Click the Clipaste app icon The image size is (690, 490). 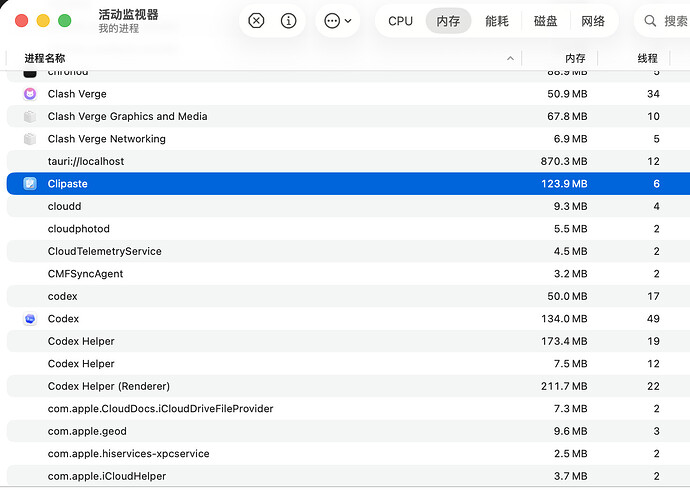[30, 183]
